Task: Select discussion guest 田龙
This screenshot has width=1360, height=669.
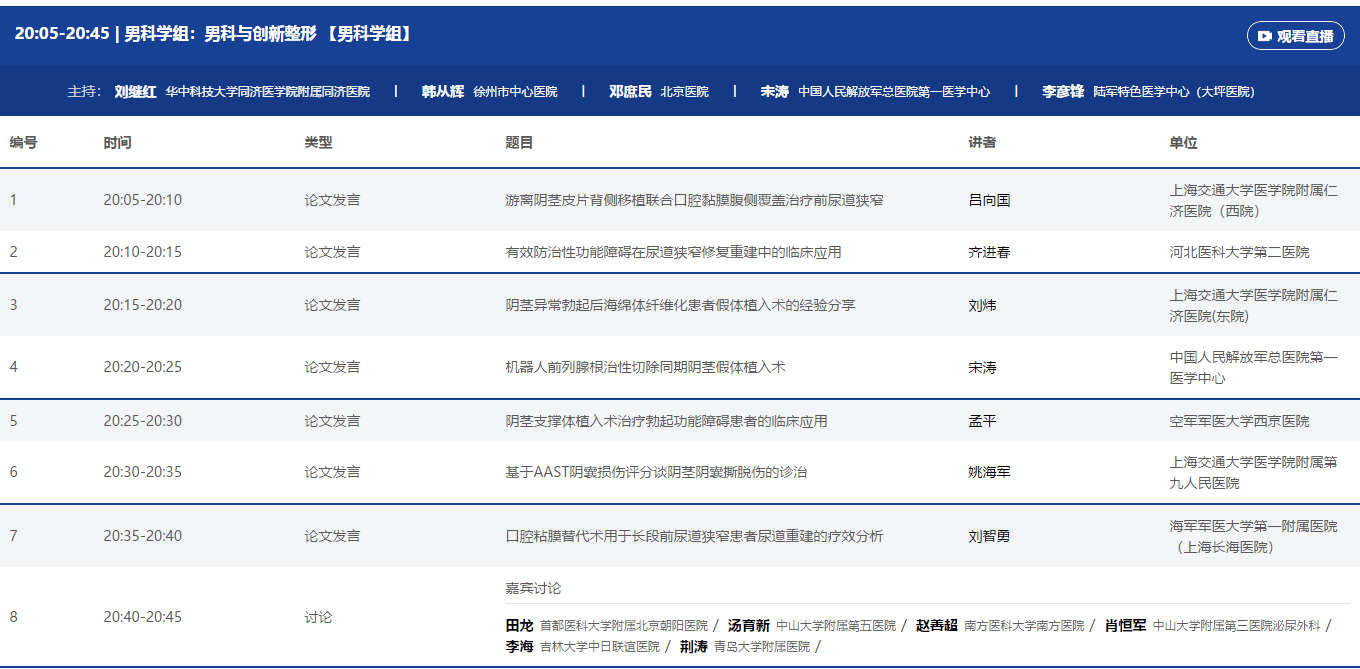Action: [519, 625]
